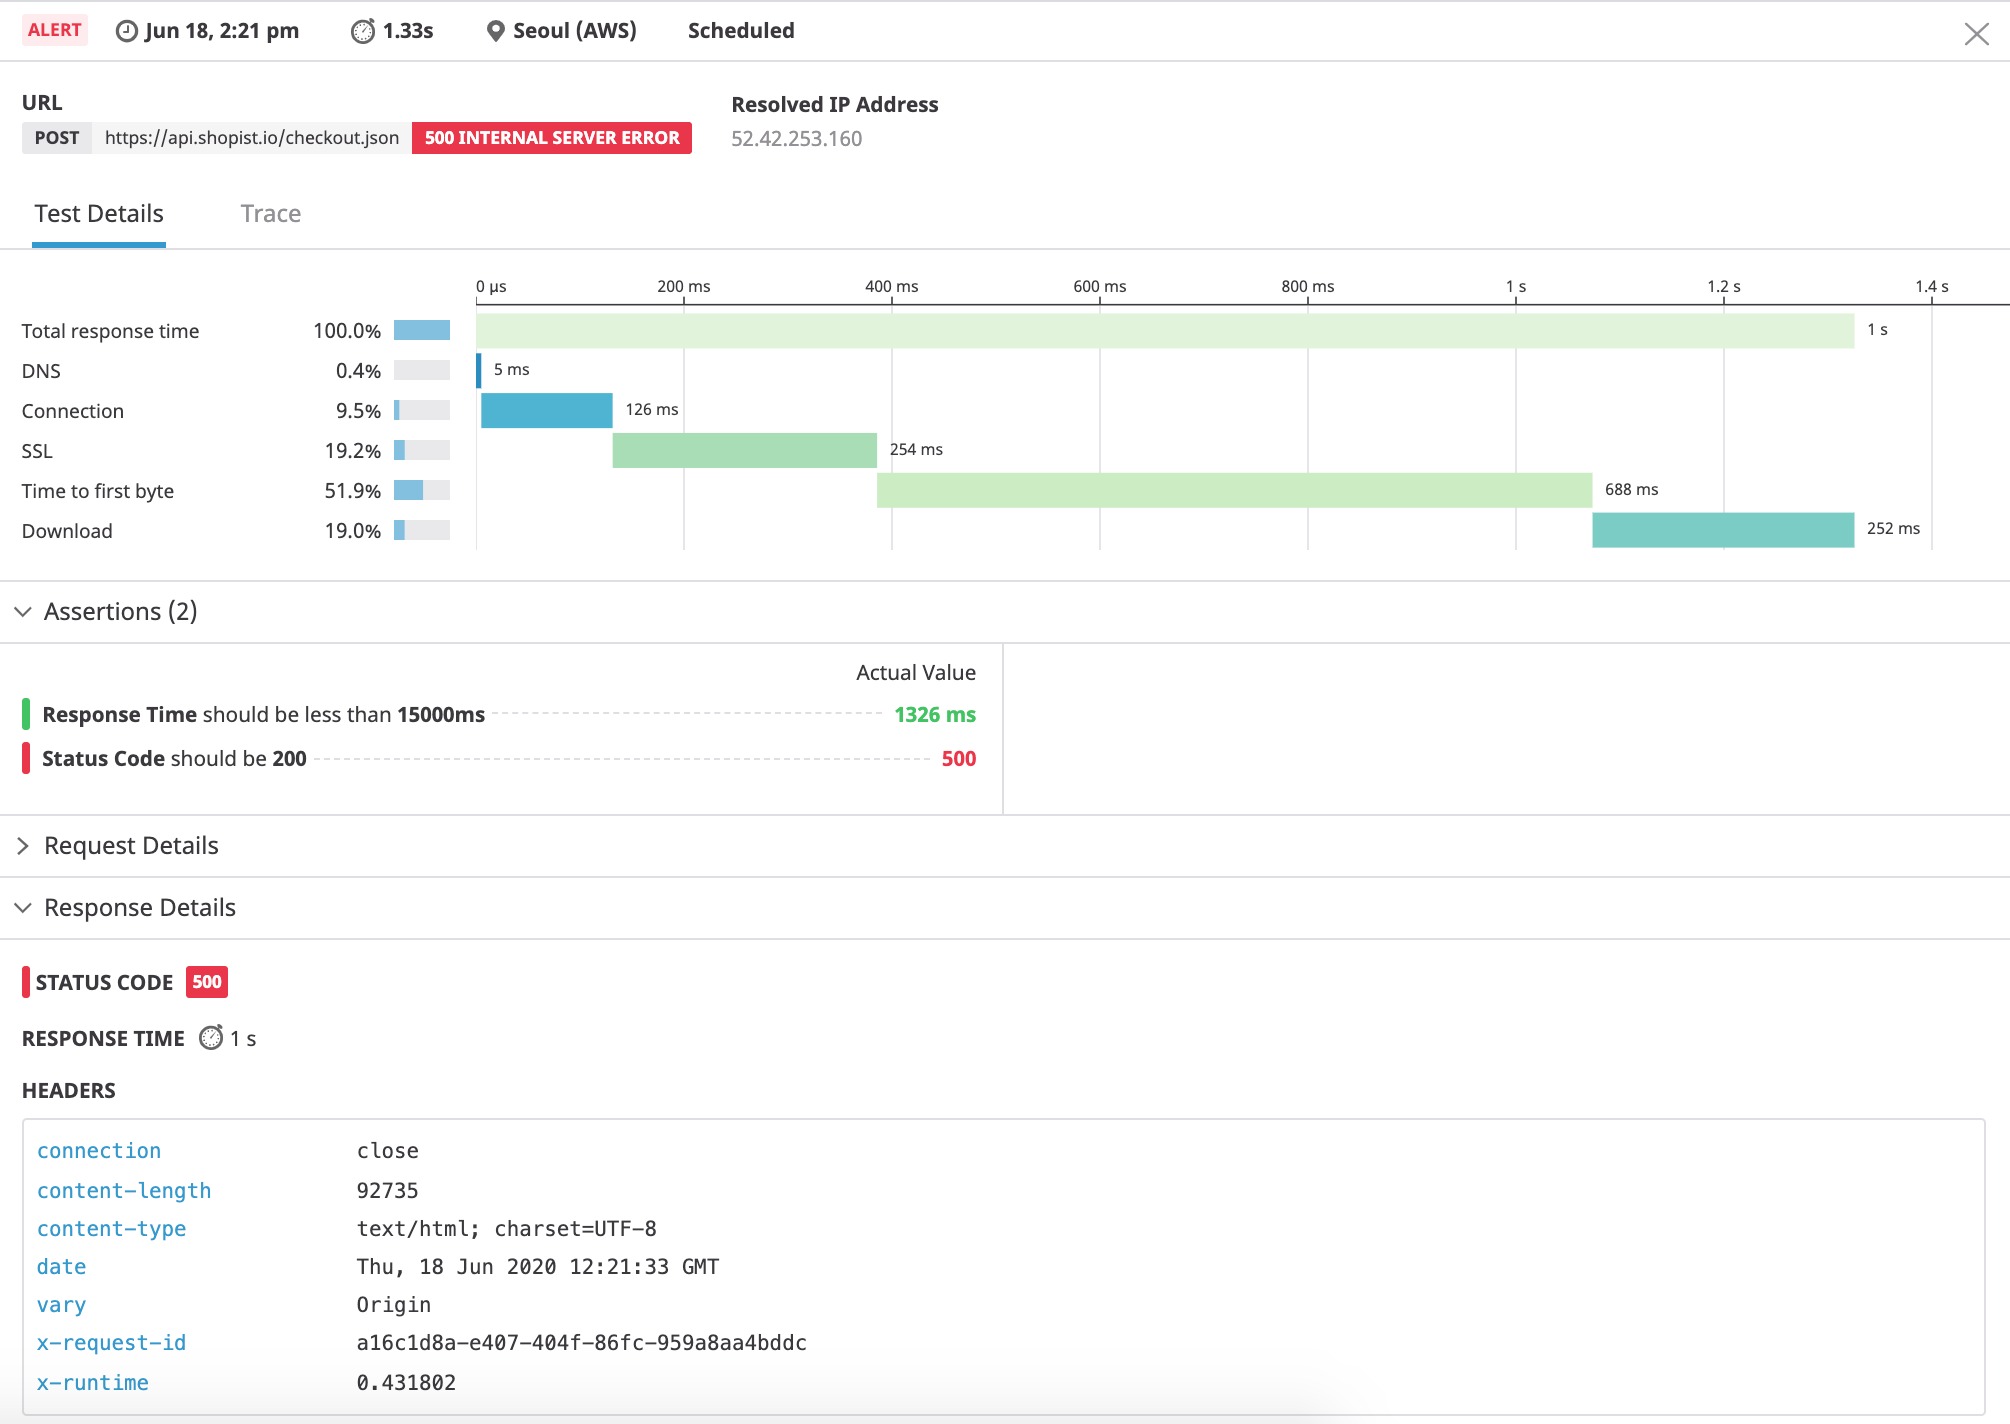Viewport: 2010px width, 1424px height.
Task: Click the POST method badge
Action: click(57, 138)
